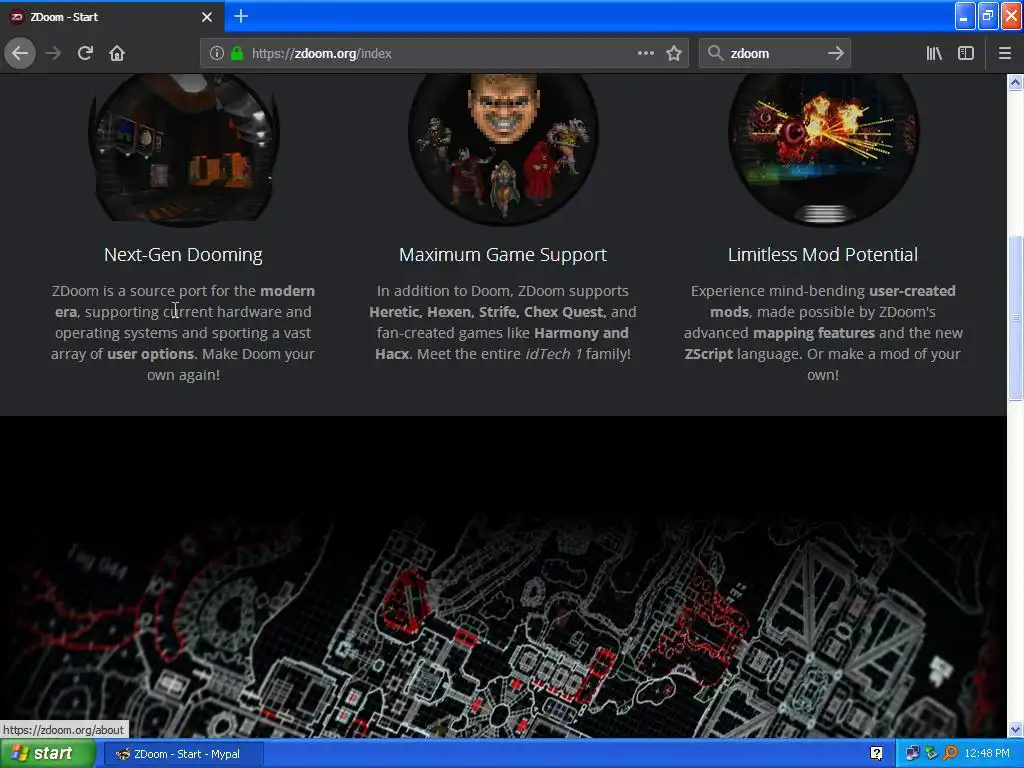This screenshot has width=1024, height=768.
Task: Click the help question mark tray icon
Action: (876, 754)
